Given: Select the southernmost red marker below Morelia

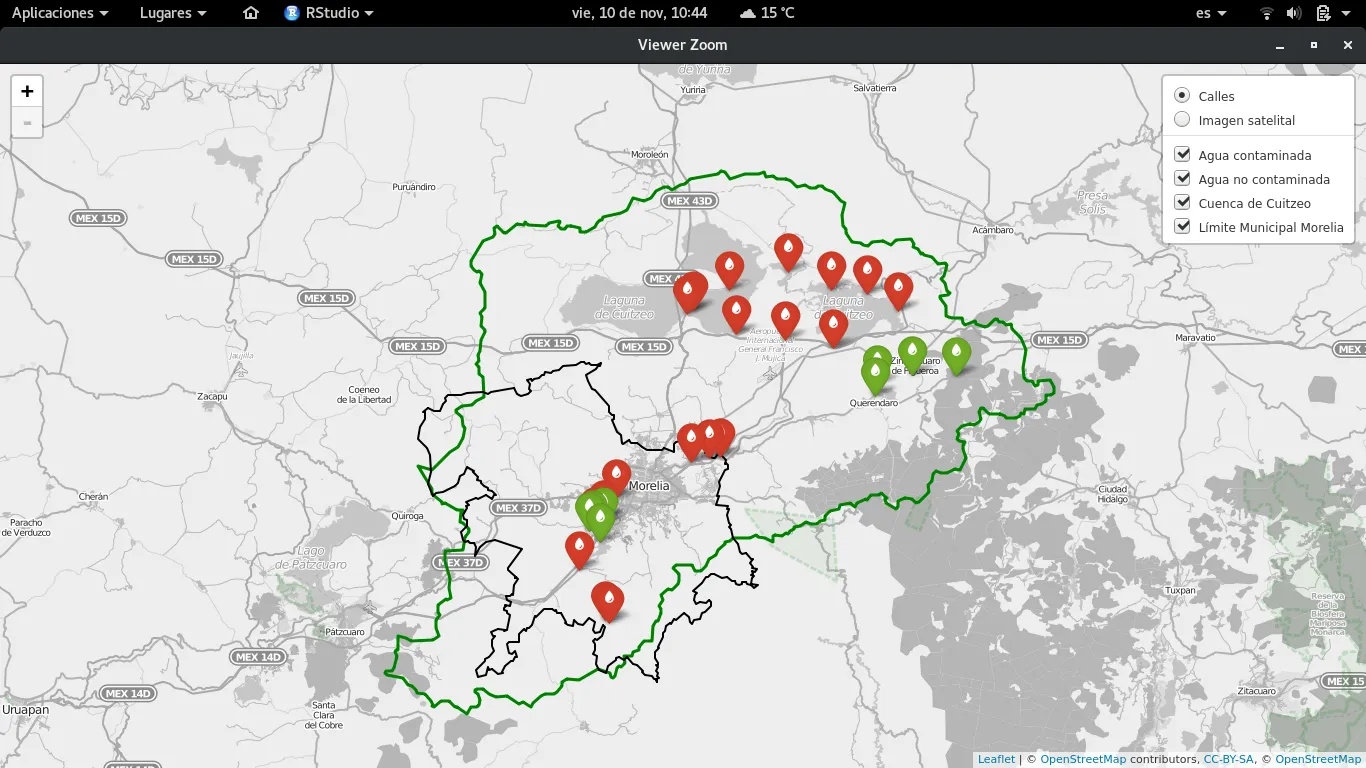Looking at the screenshot, I should tap(607, 602).
